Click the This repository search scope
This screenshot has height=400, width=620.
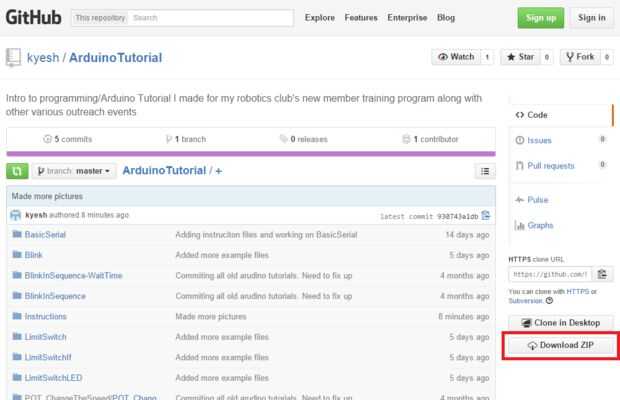(100, 18)
